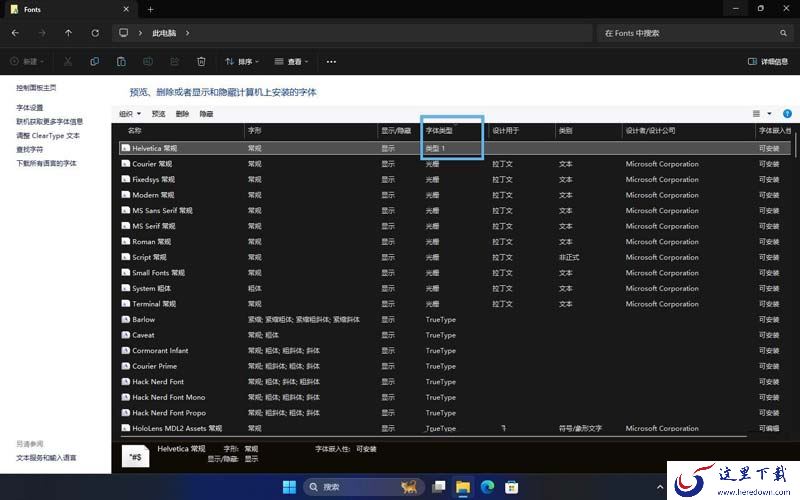Expand the chevron after 此电脑 in address bar

188,33
